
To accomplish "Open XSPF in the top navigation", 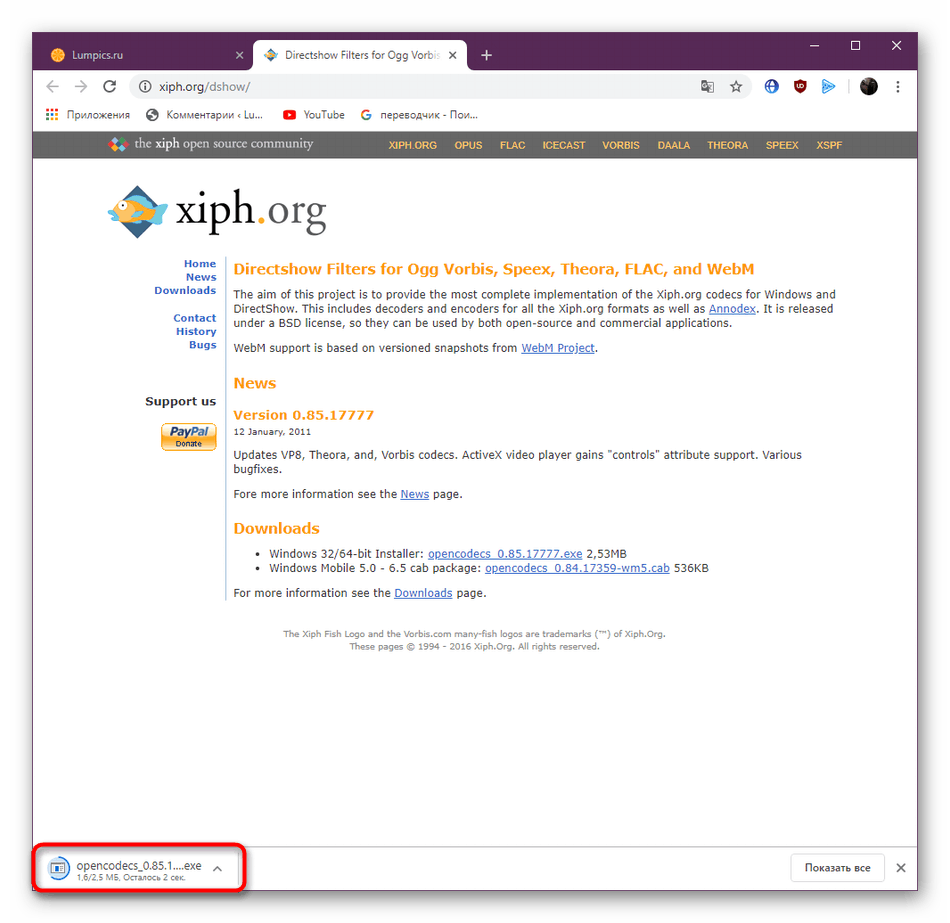I will (x=829, y=145).
